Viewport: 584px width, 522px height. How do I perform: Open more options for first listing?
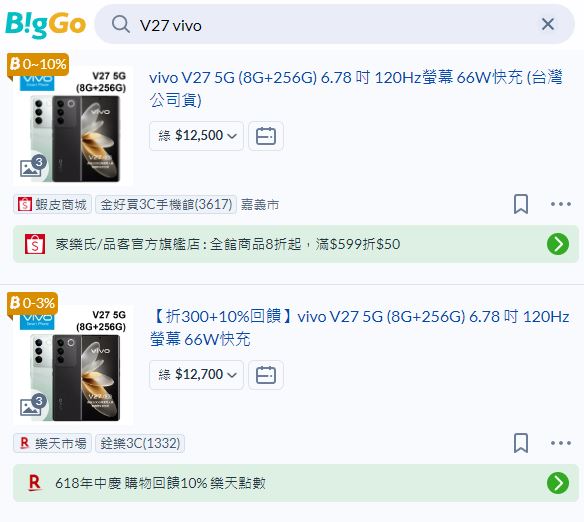pyautogui.click(x=561, y=204)
